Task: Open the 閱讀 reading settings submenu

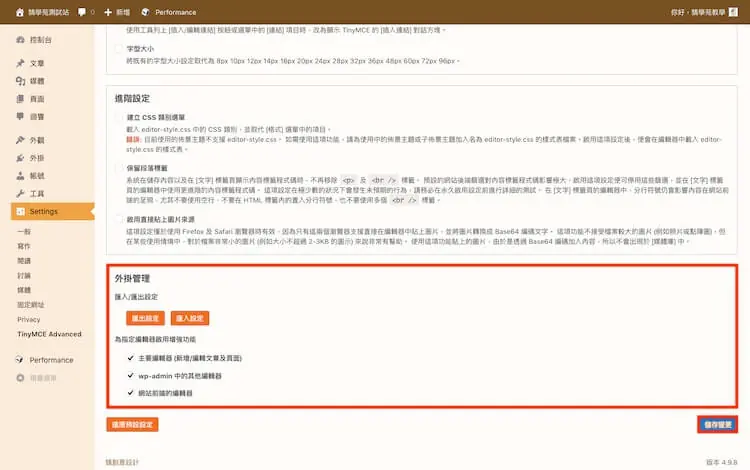Action: coord(24,261)
